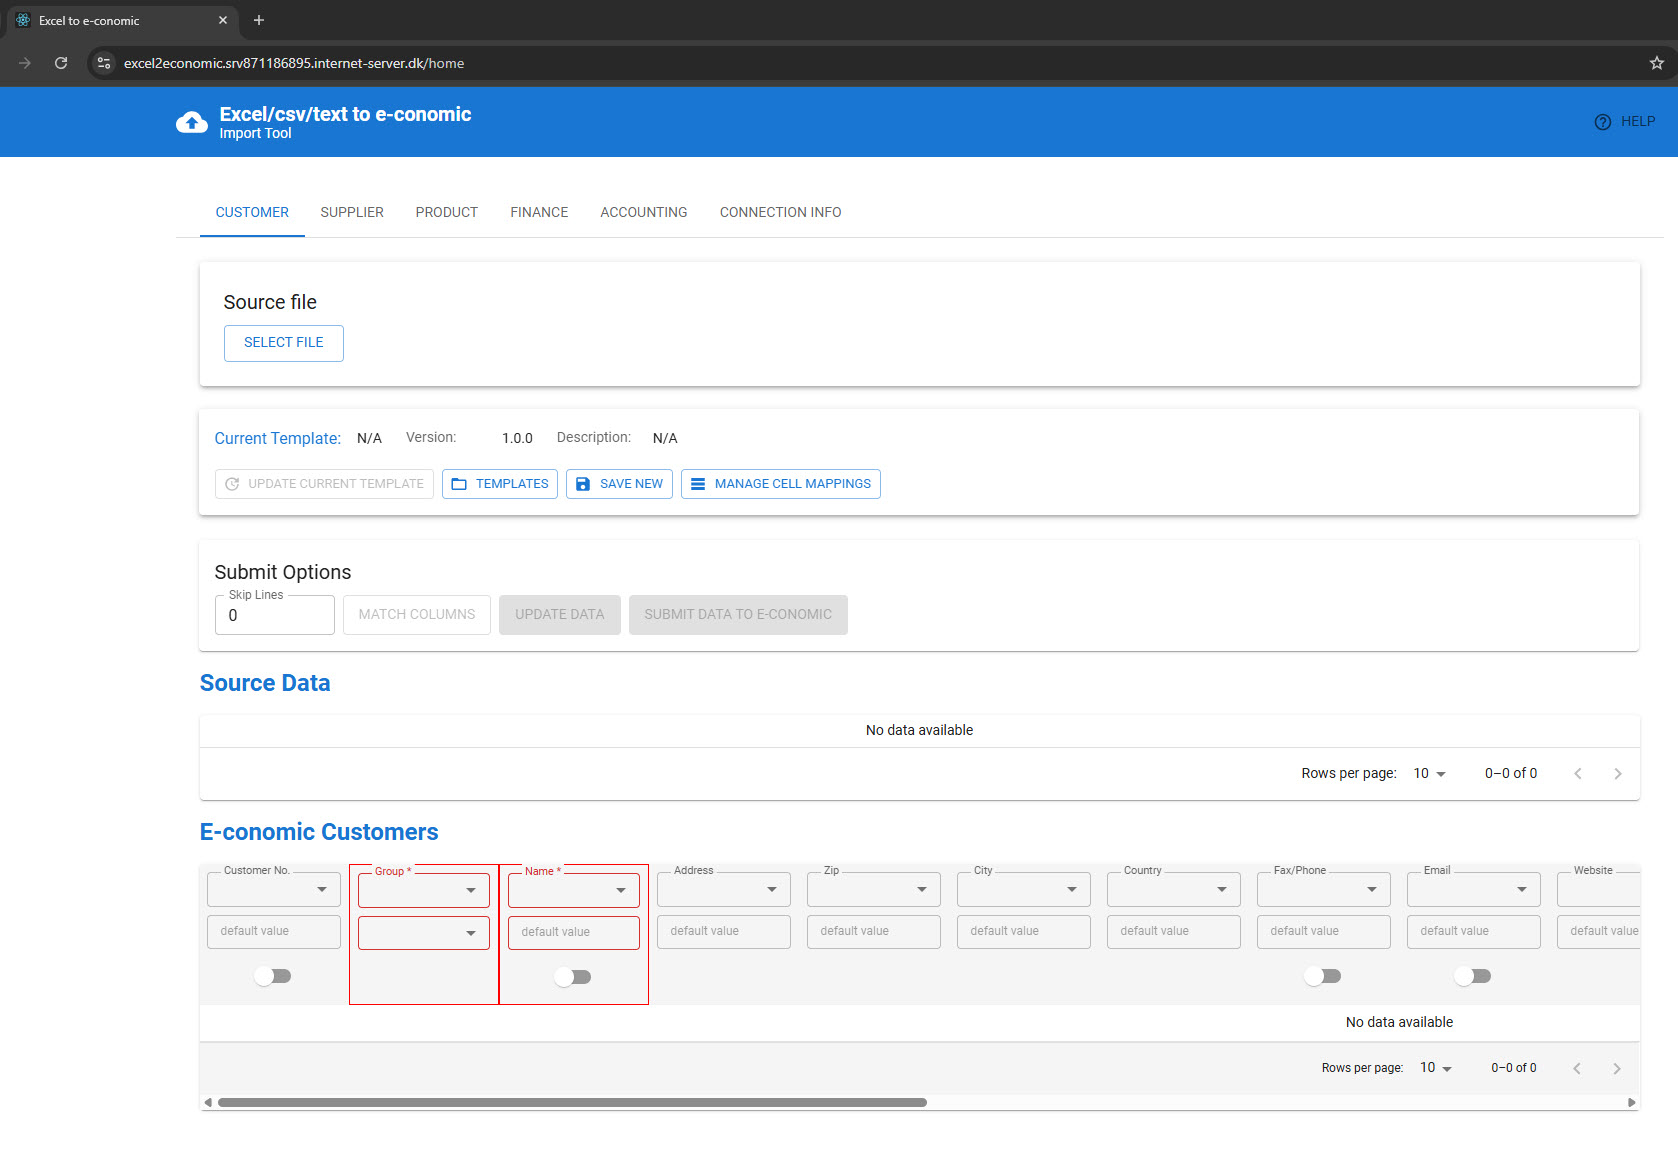Switch to the SUPPLIER tab
The height and width of the screenshot is (1166, 1678).
coord(352,212)
